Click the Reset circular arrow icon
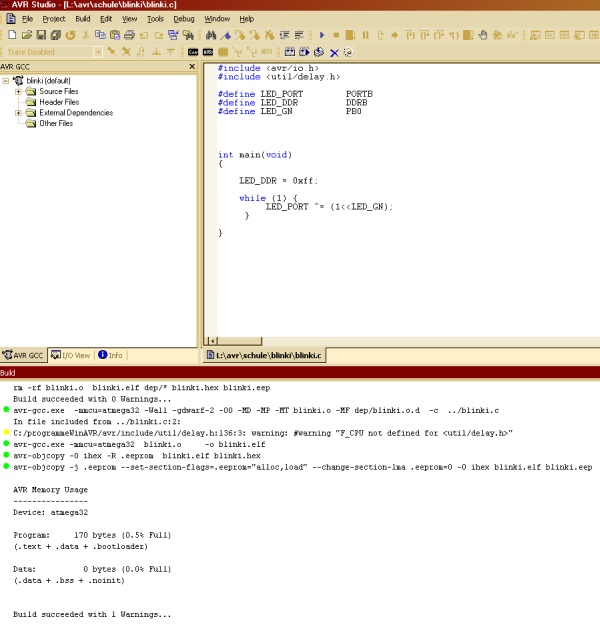This screenshot has width=600, height=635. [380, 35]
